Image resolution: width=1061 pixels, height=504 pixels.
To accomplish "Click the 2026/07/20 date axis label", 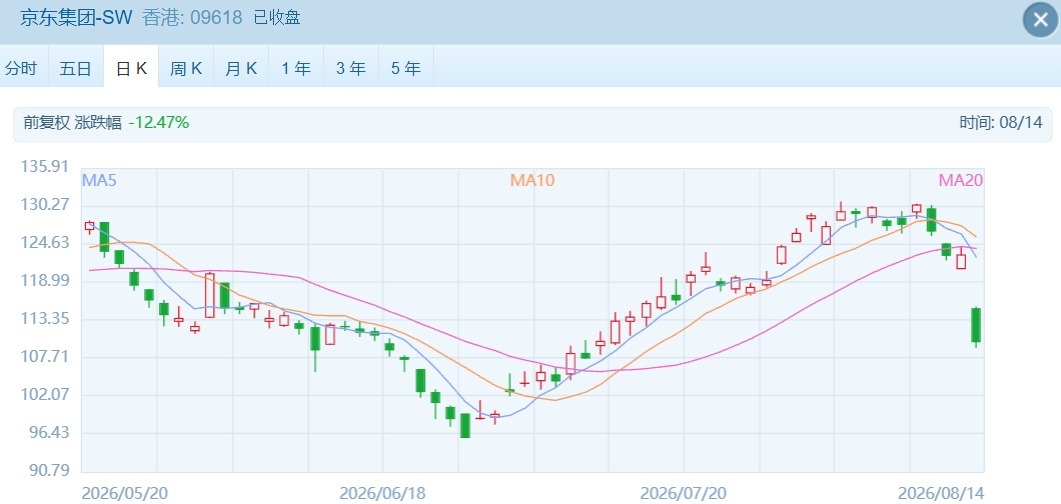I will (683, 493).
